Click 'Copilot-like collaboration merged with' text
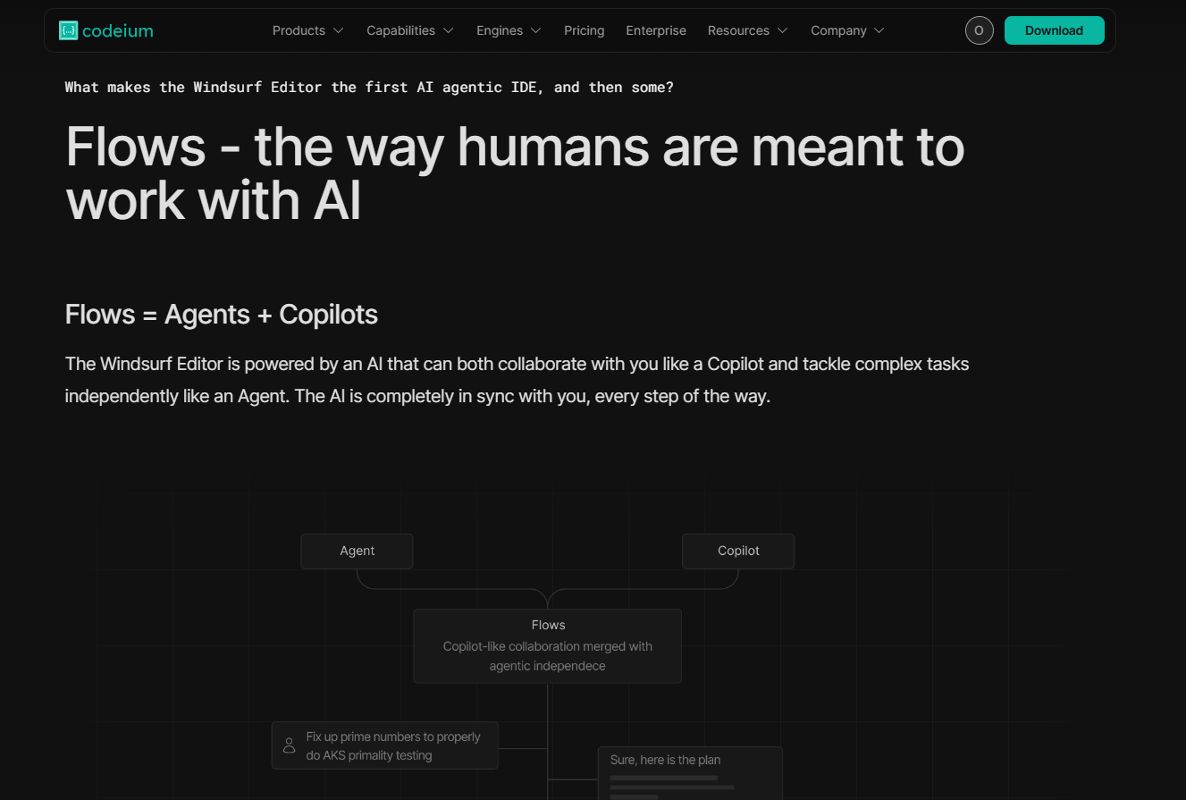Screen dimensions: 1186x800 click(548, 647)
